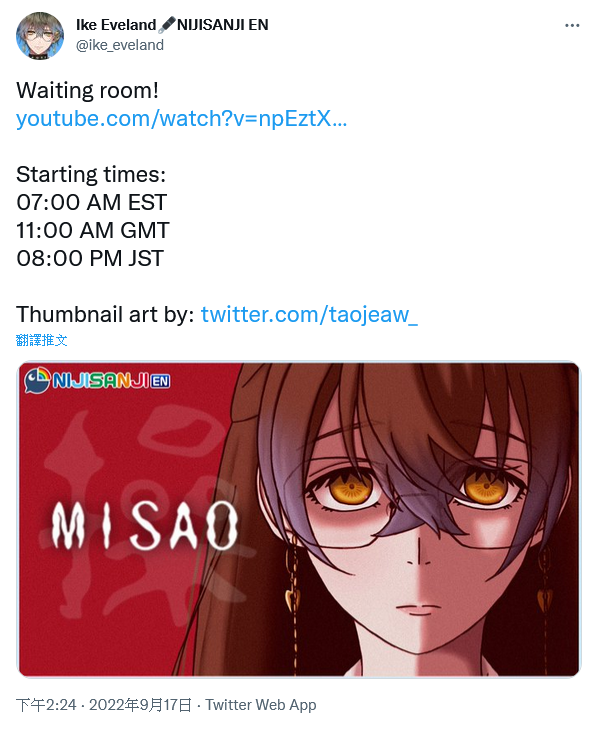Image resolution: width=598 pixels, height=730 pixels.
Task: Click the 'Starting times:' text line
Action: point(91,175)
